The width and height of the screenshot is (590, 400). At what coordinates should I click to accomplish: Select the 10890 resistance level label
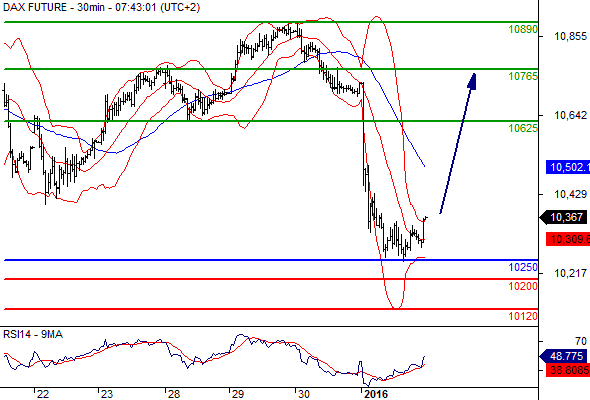pos(523,29)
